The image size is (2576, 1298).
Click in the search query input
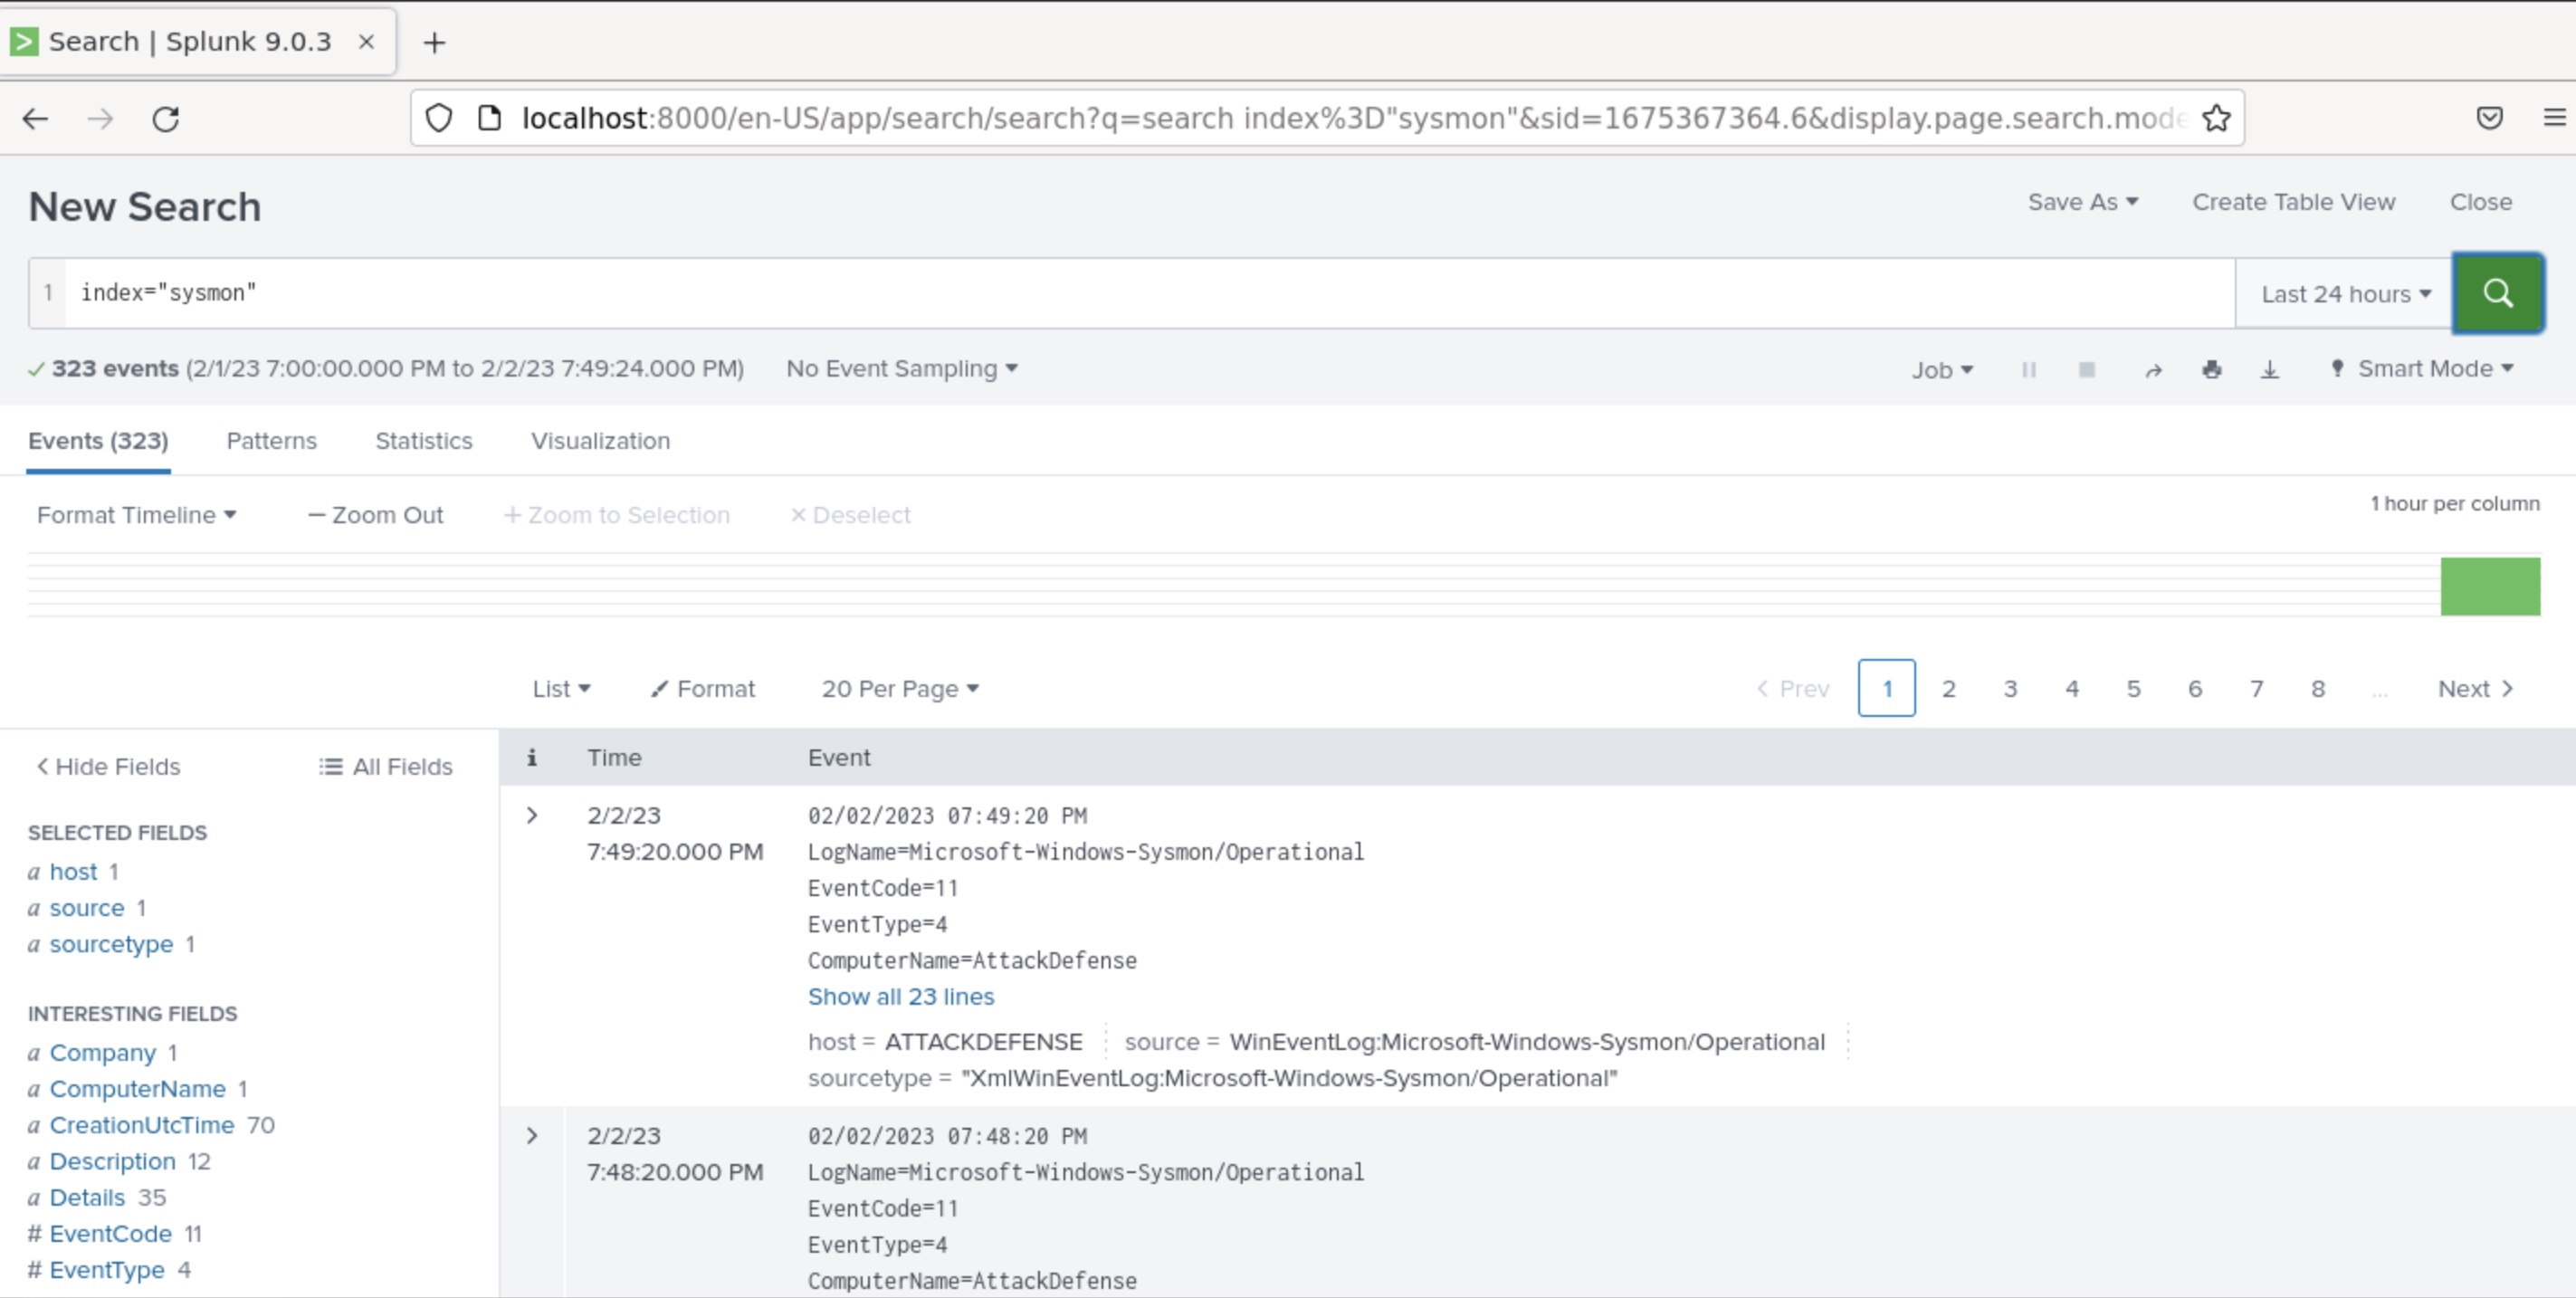(x=1150, y=293)
